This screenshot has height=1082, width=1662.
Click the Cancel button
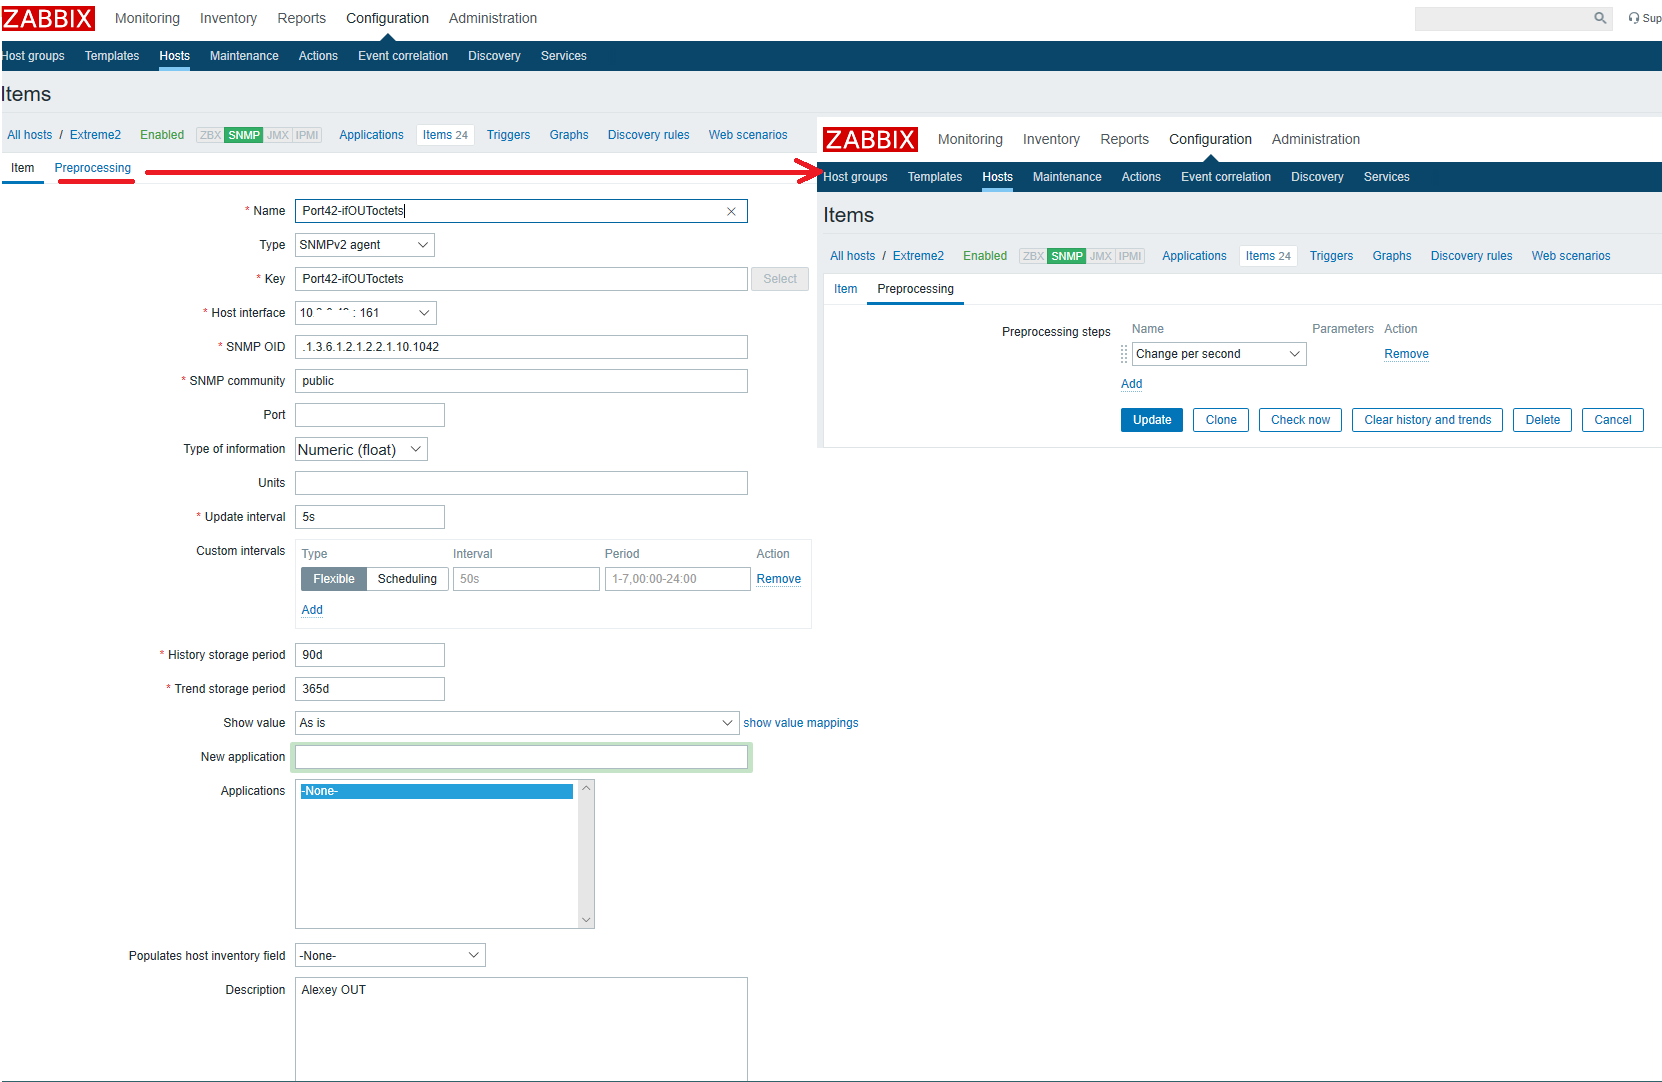coord(1612,420)
